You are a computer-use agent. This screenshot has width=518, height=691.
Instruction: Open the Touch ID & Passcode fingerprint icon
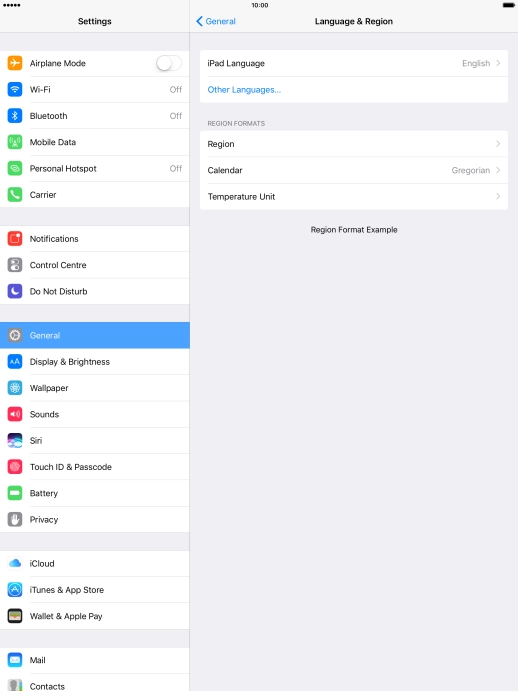(15, 467)
